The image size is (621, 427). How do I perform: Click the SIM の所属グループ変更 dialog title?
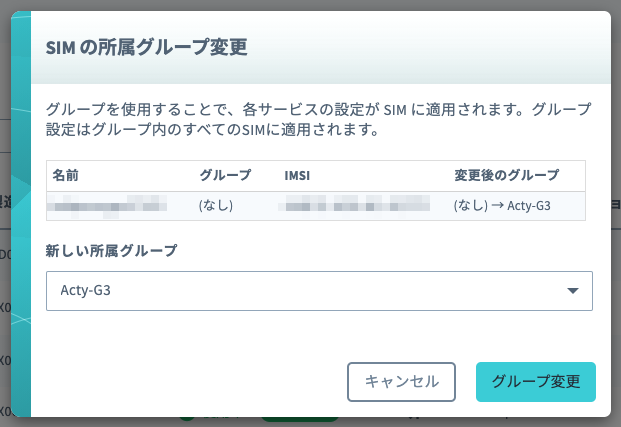pos(147,47)
